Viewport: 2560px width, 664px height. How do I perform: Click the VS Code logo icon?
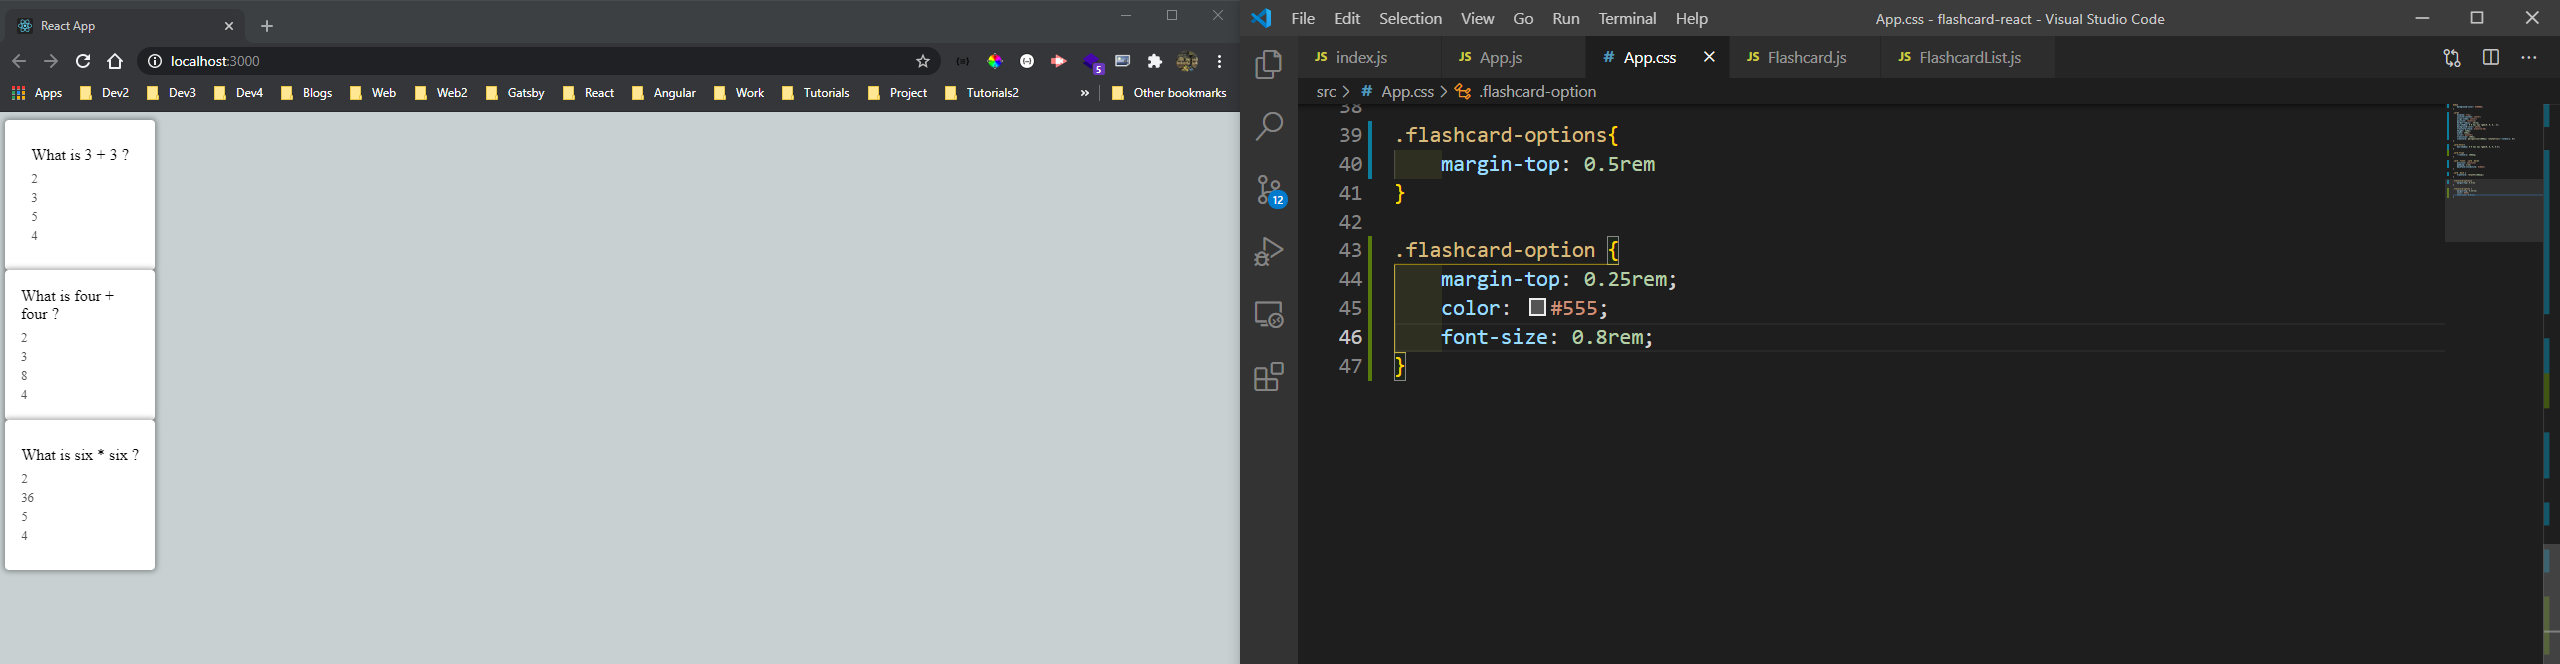tap(1262, 18)
